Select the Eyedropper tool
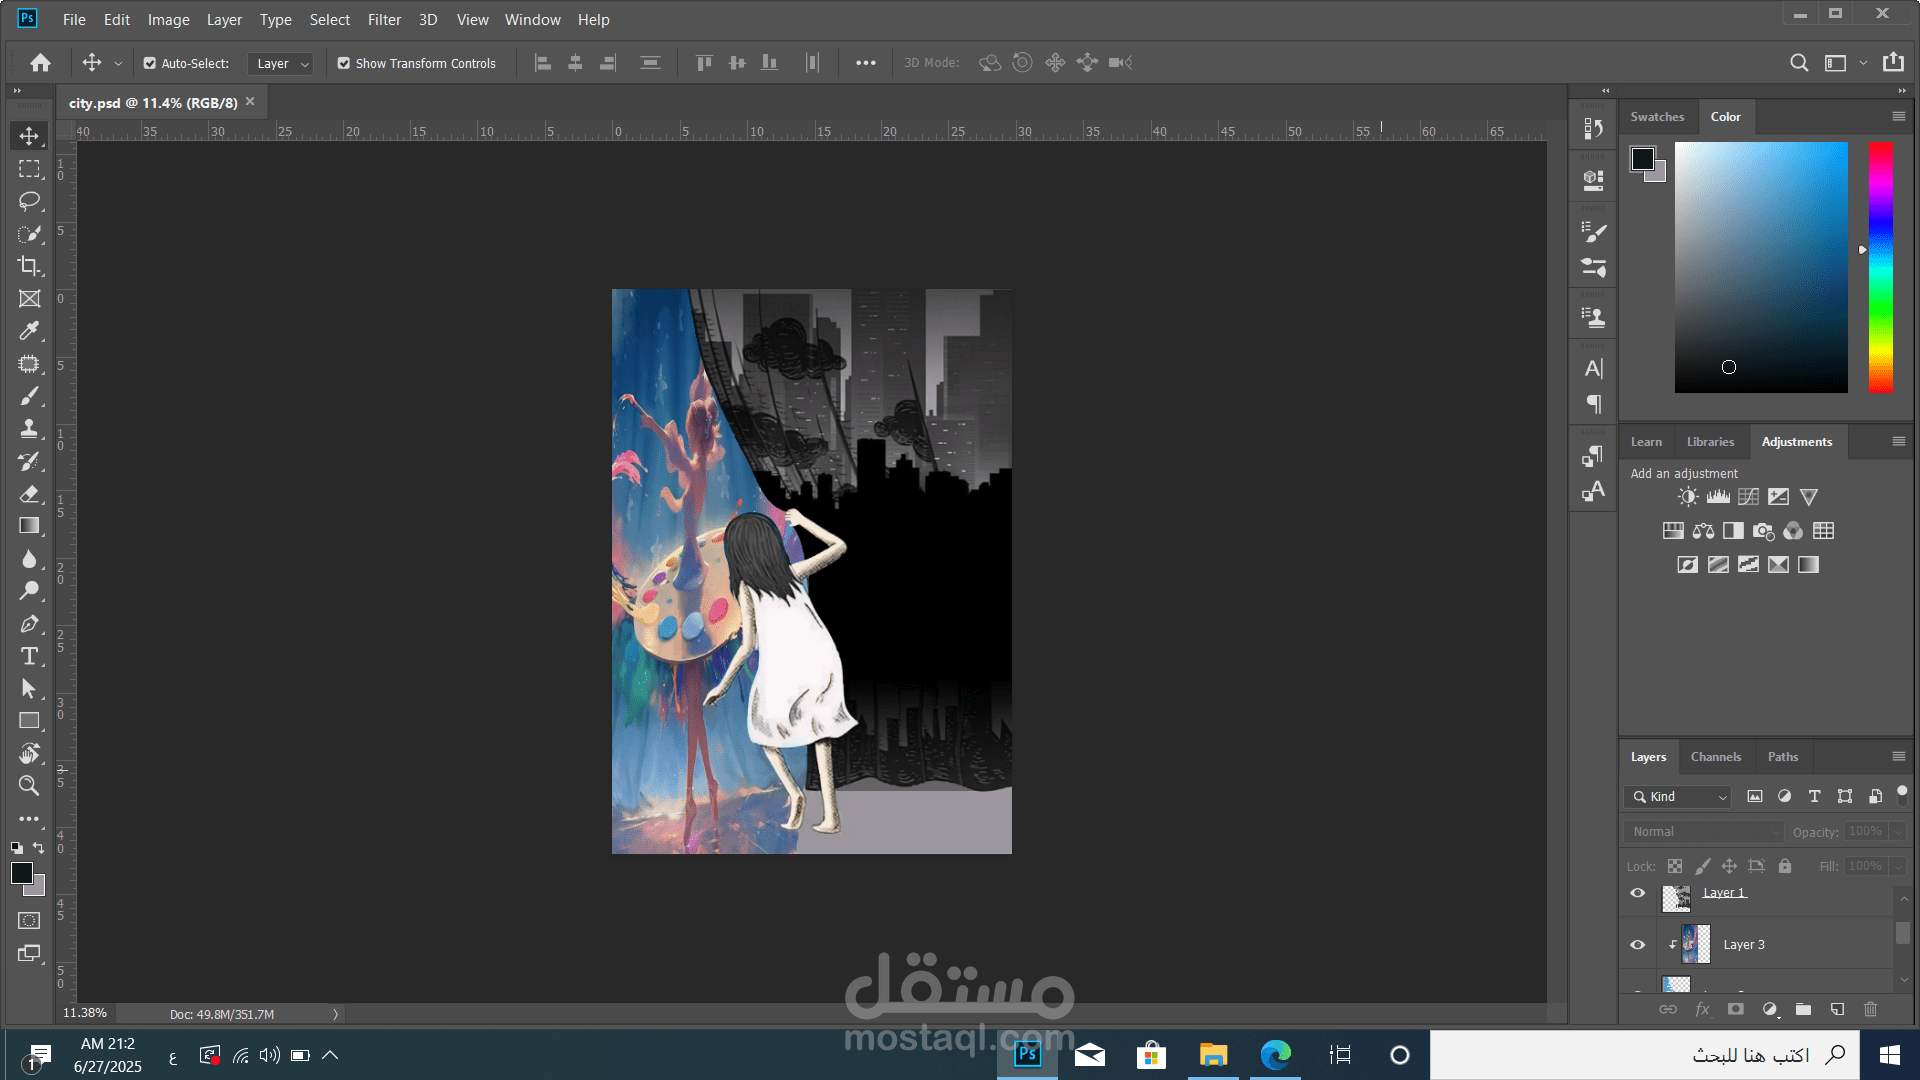This screenshot has height=1080, width=1920. pyautogui.click(x=29, y=331)
